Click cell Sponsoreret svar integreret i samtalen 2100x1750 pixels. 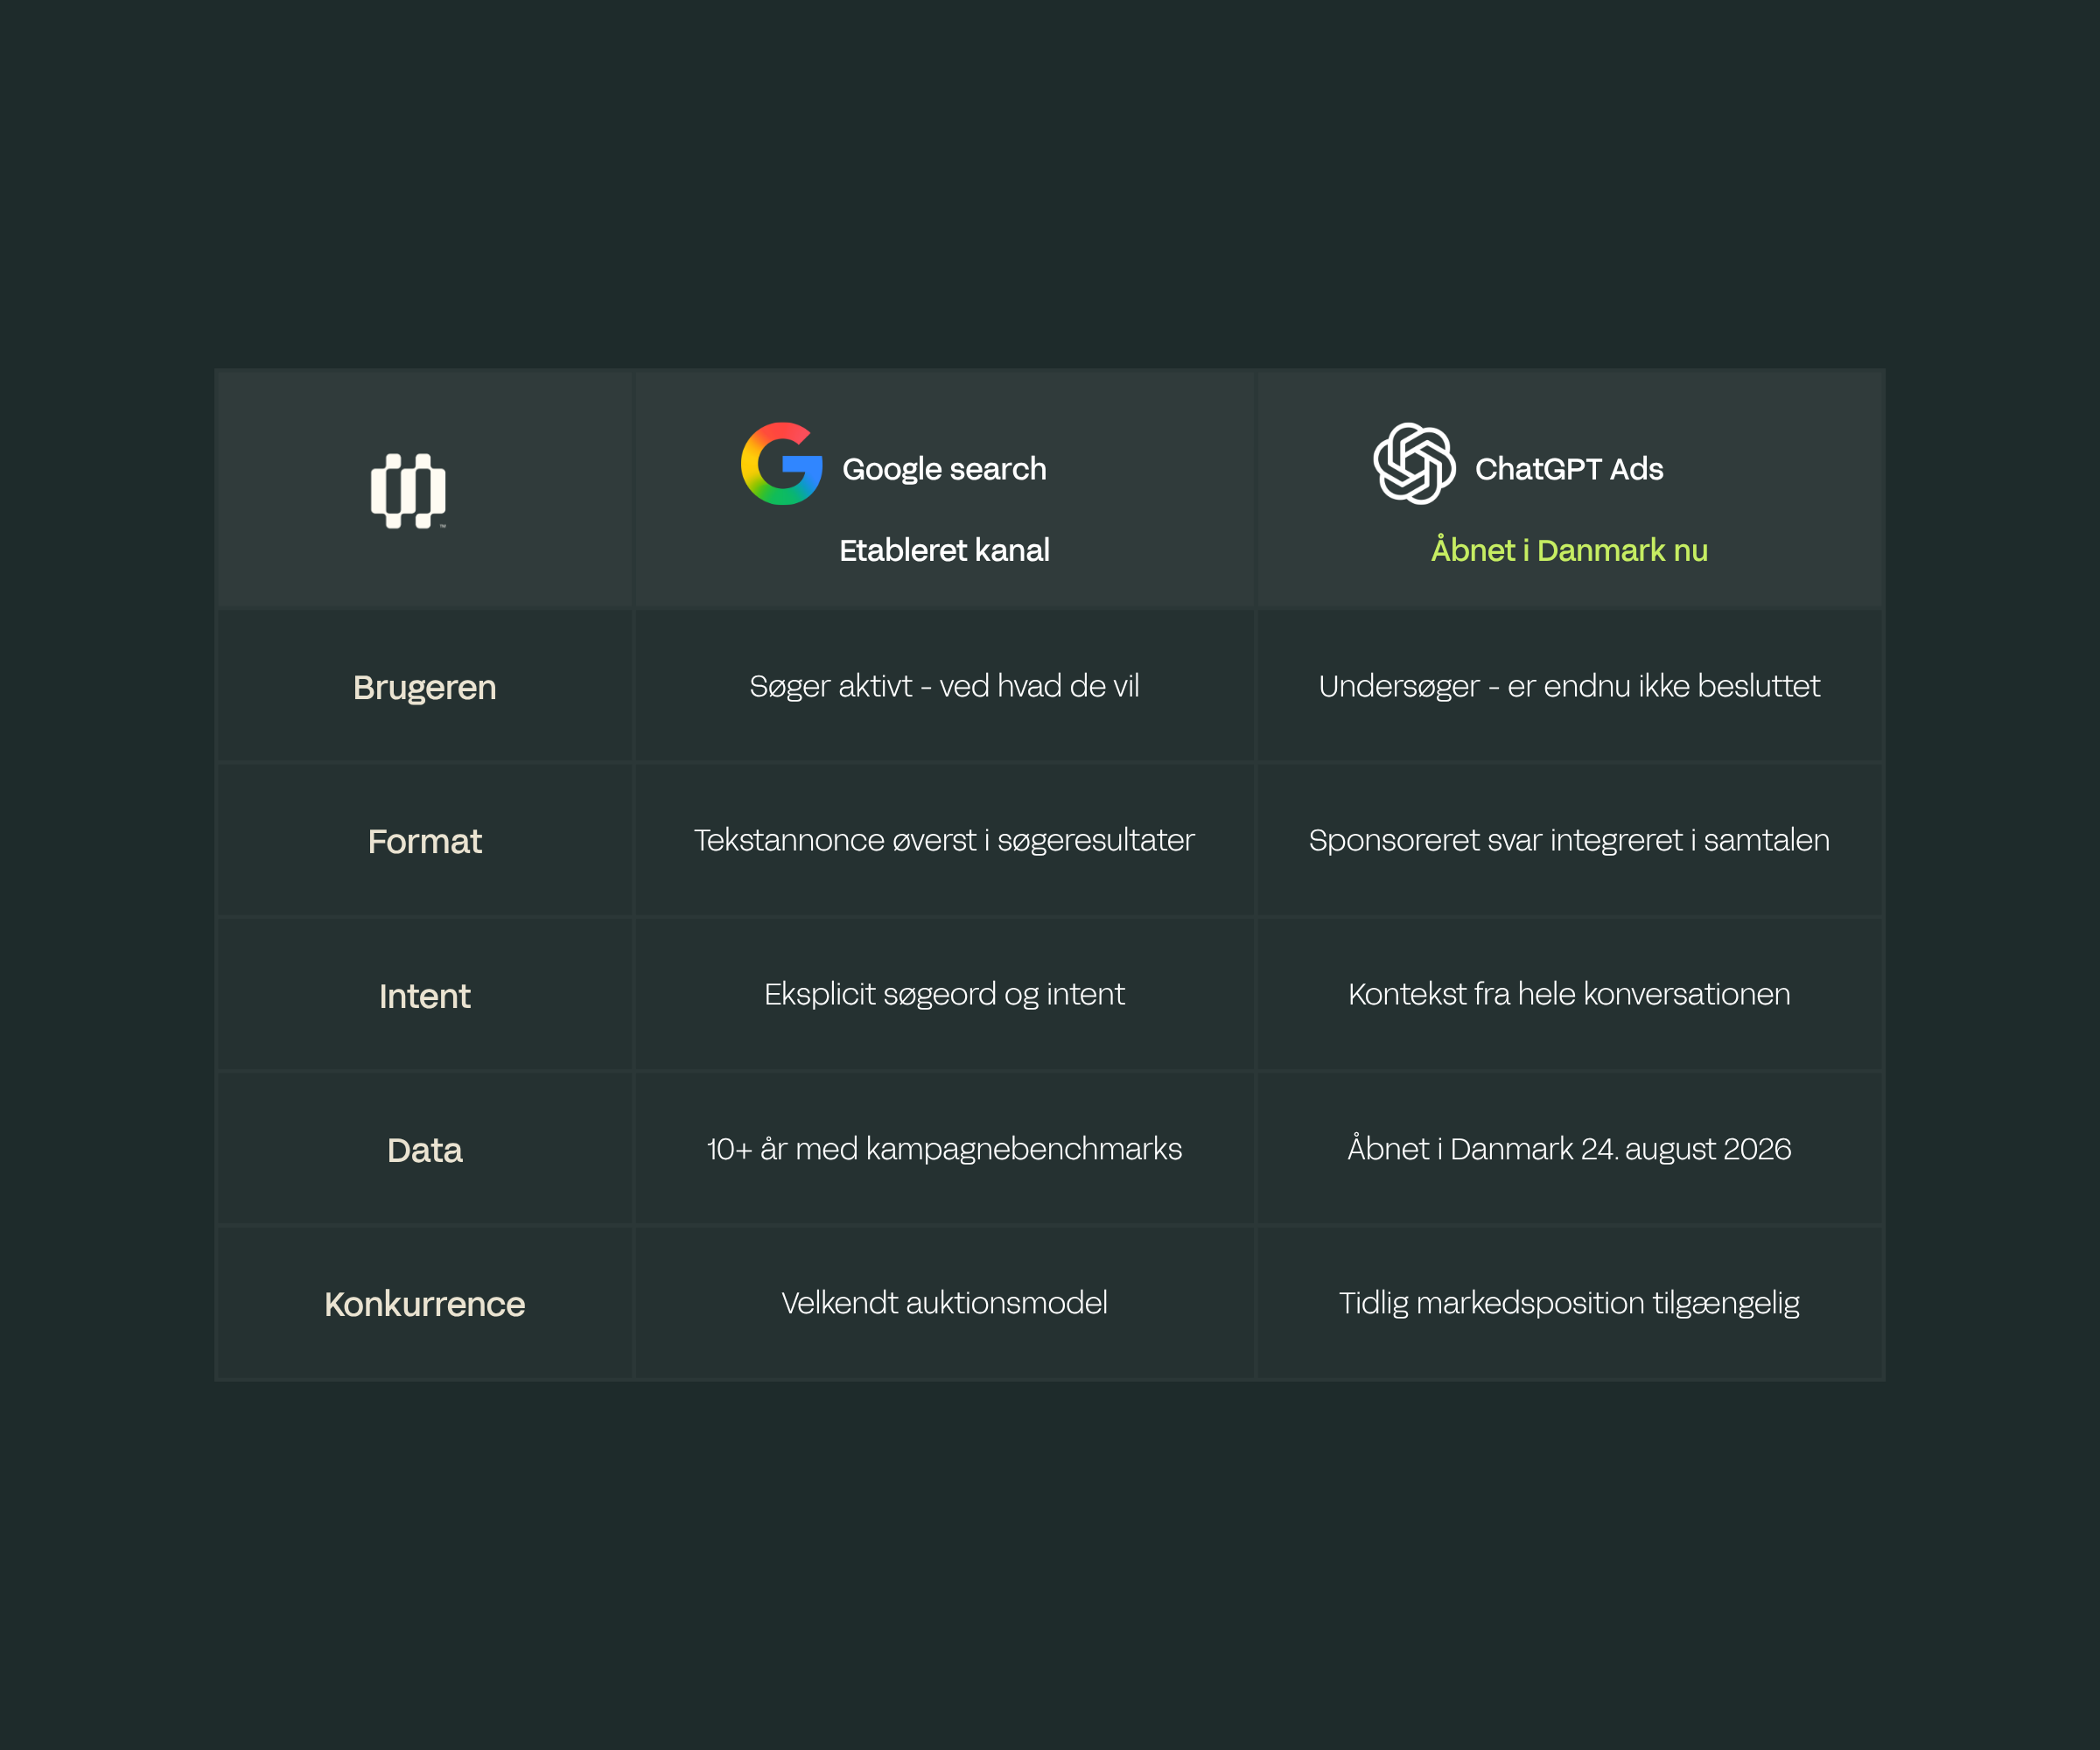[1569, 840]
